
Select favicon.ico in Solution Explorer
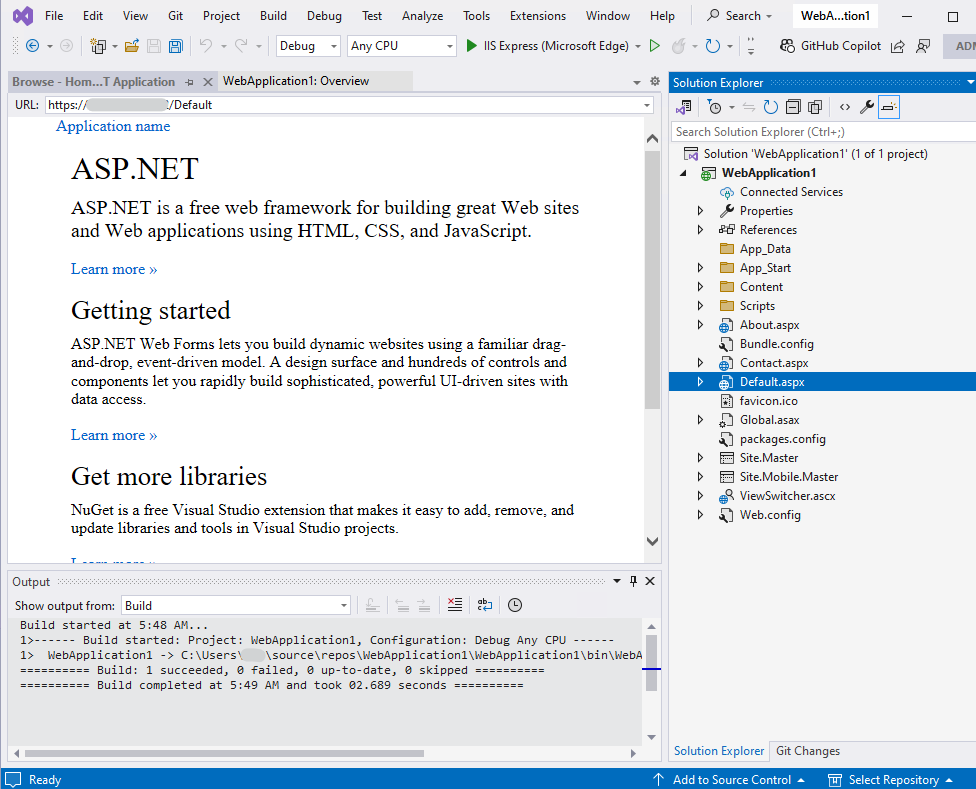(x=769, y=401)
